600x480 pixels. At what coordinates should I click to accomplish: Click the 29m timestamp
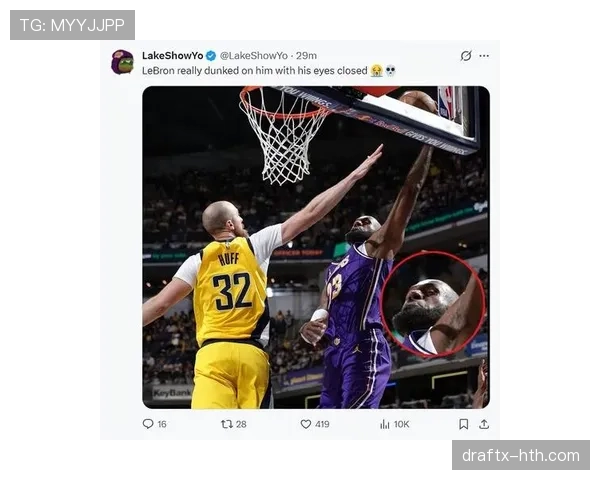306,56
